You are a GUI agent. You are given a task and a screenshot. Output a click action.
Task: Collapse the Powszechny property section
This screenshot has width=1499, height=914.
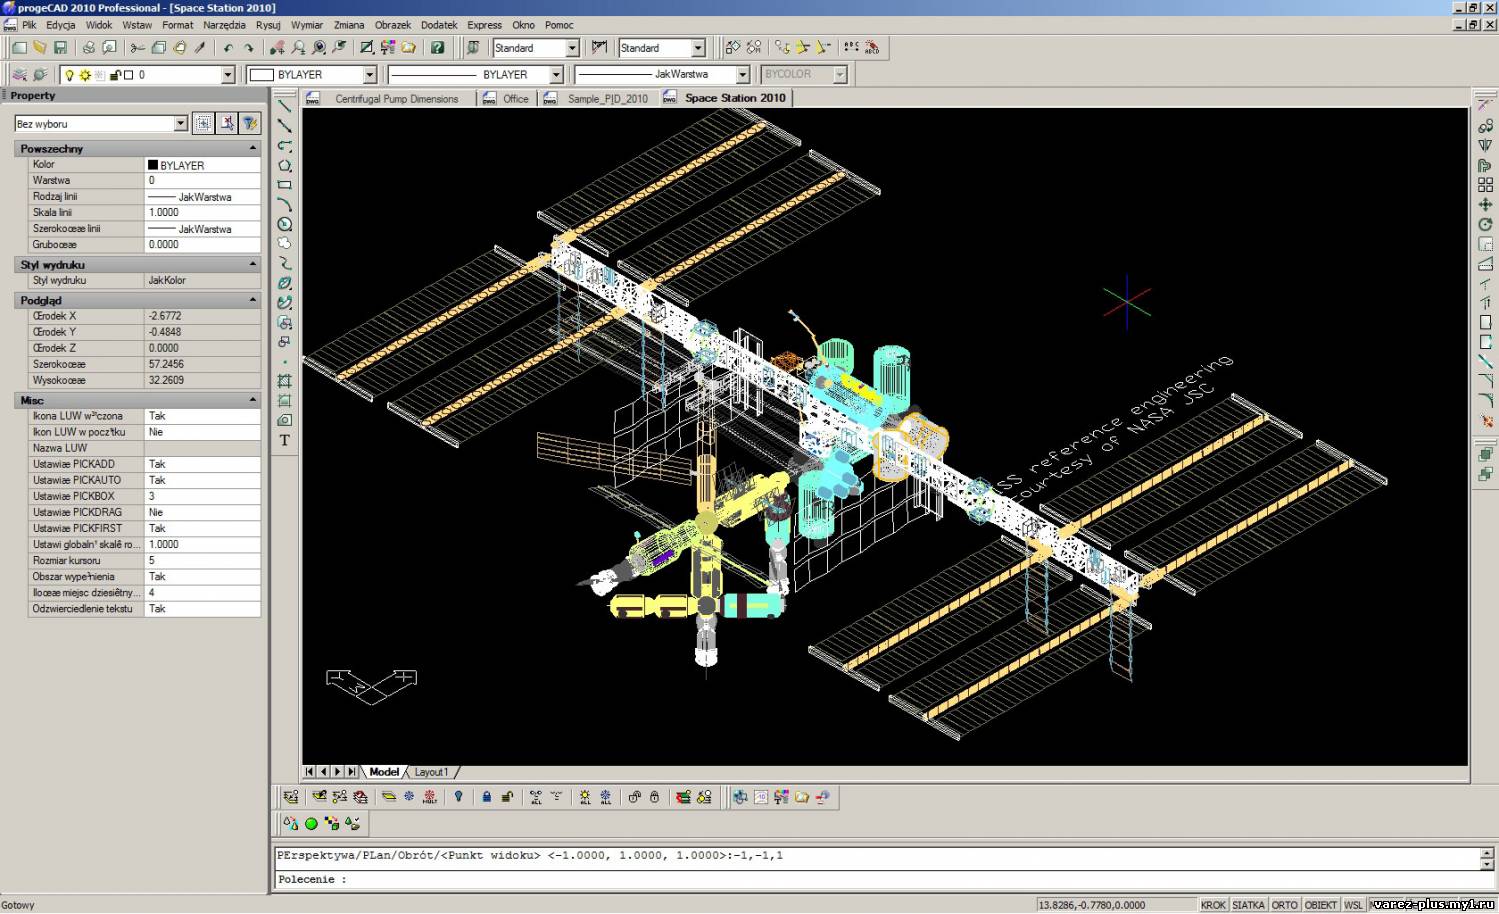click(252, 148)
